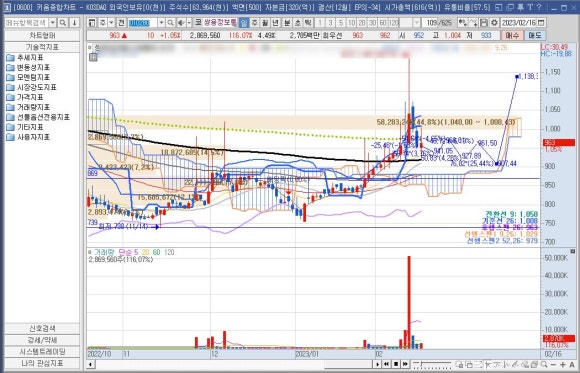The image size is (580, 373).
Task: Click the menu search magnifier in left panel
Action: pos(63,23)
